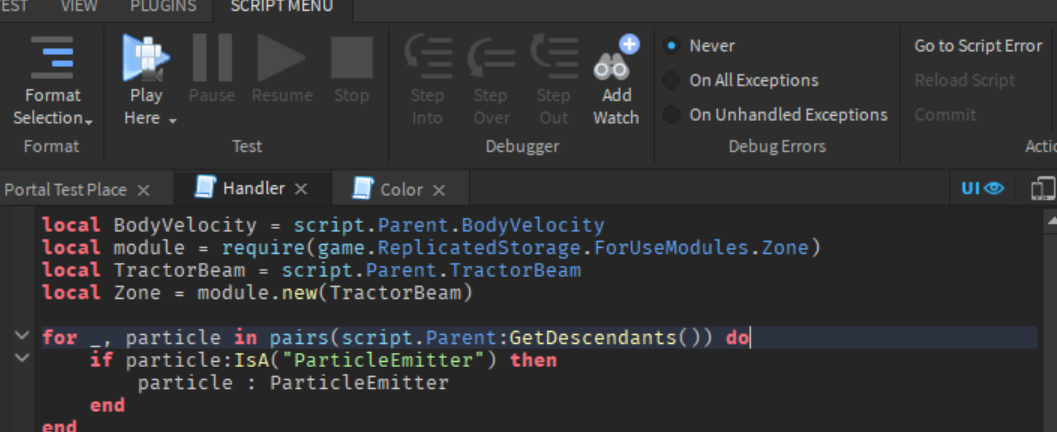
Task: Click the Resume playback icon
Action: [281, 58]
